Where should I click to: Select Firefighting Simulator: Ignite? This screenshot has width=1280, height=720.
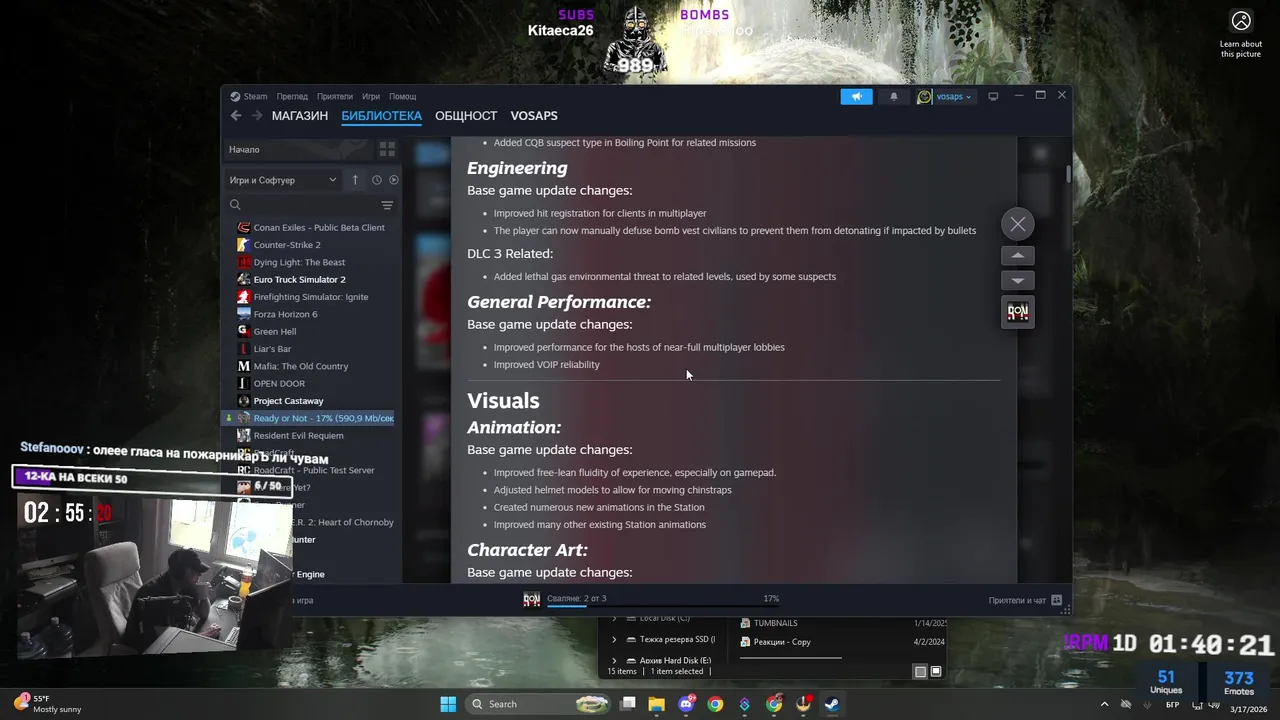pos(310,297)
